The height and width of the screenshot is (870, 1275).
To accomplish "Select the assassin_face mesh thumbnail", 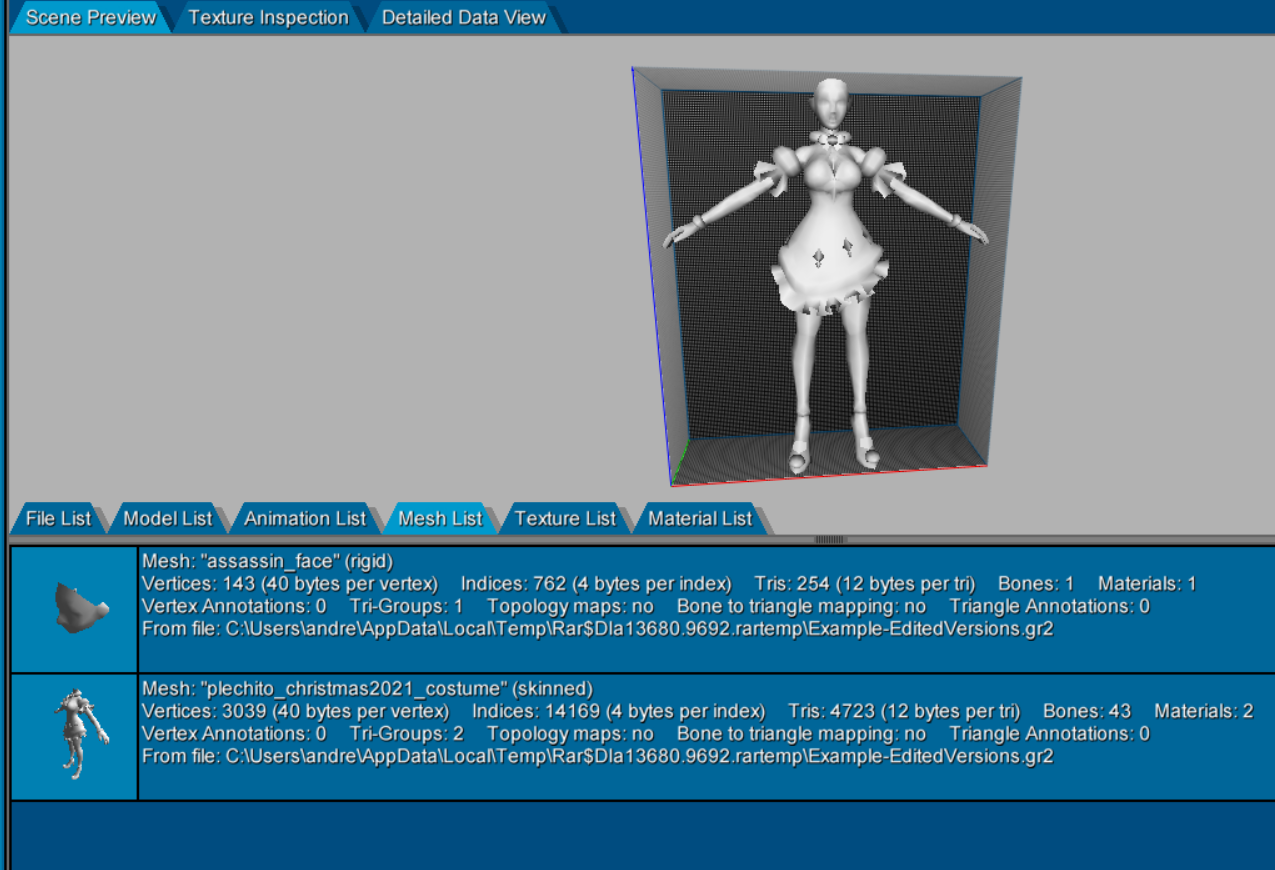I will [x=74, y=609].
